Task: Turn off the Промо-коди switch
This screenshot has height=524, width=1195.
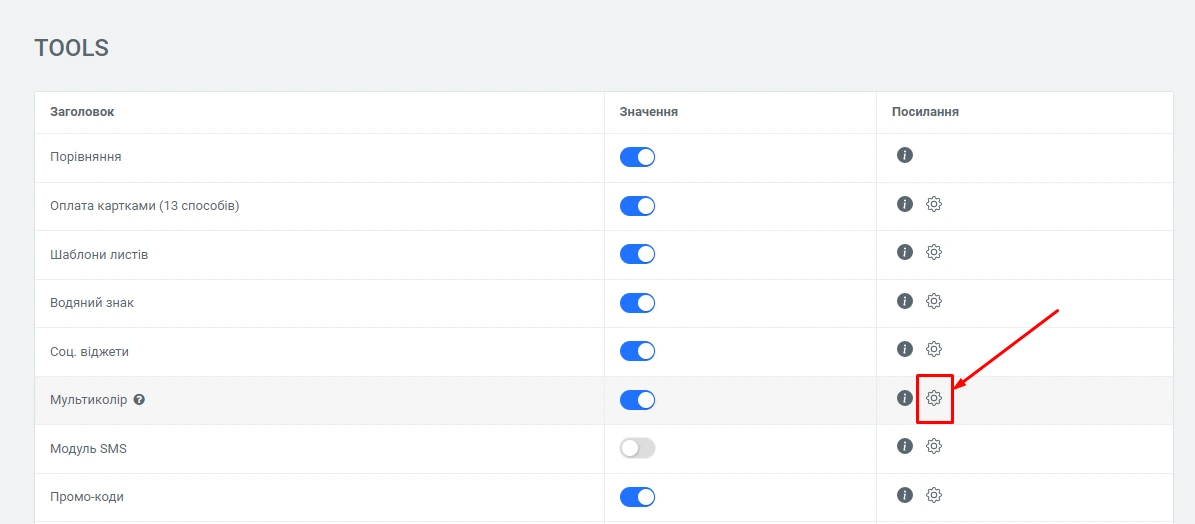Action: click(x=637, y=497)
